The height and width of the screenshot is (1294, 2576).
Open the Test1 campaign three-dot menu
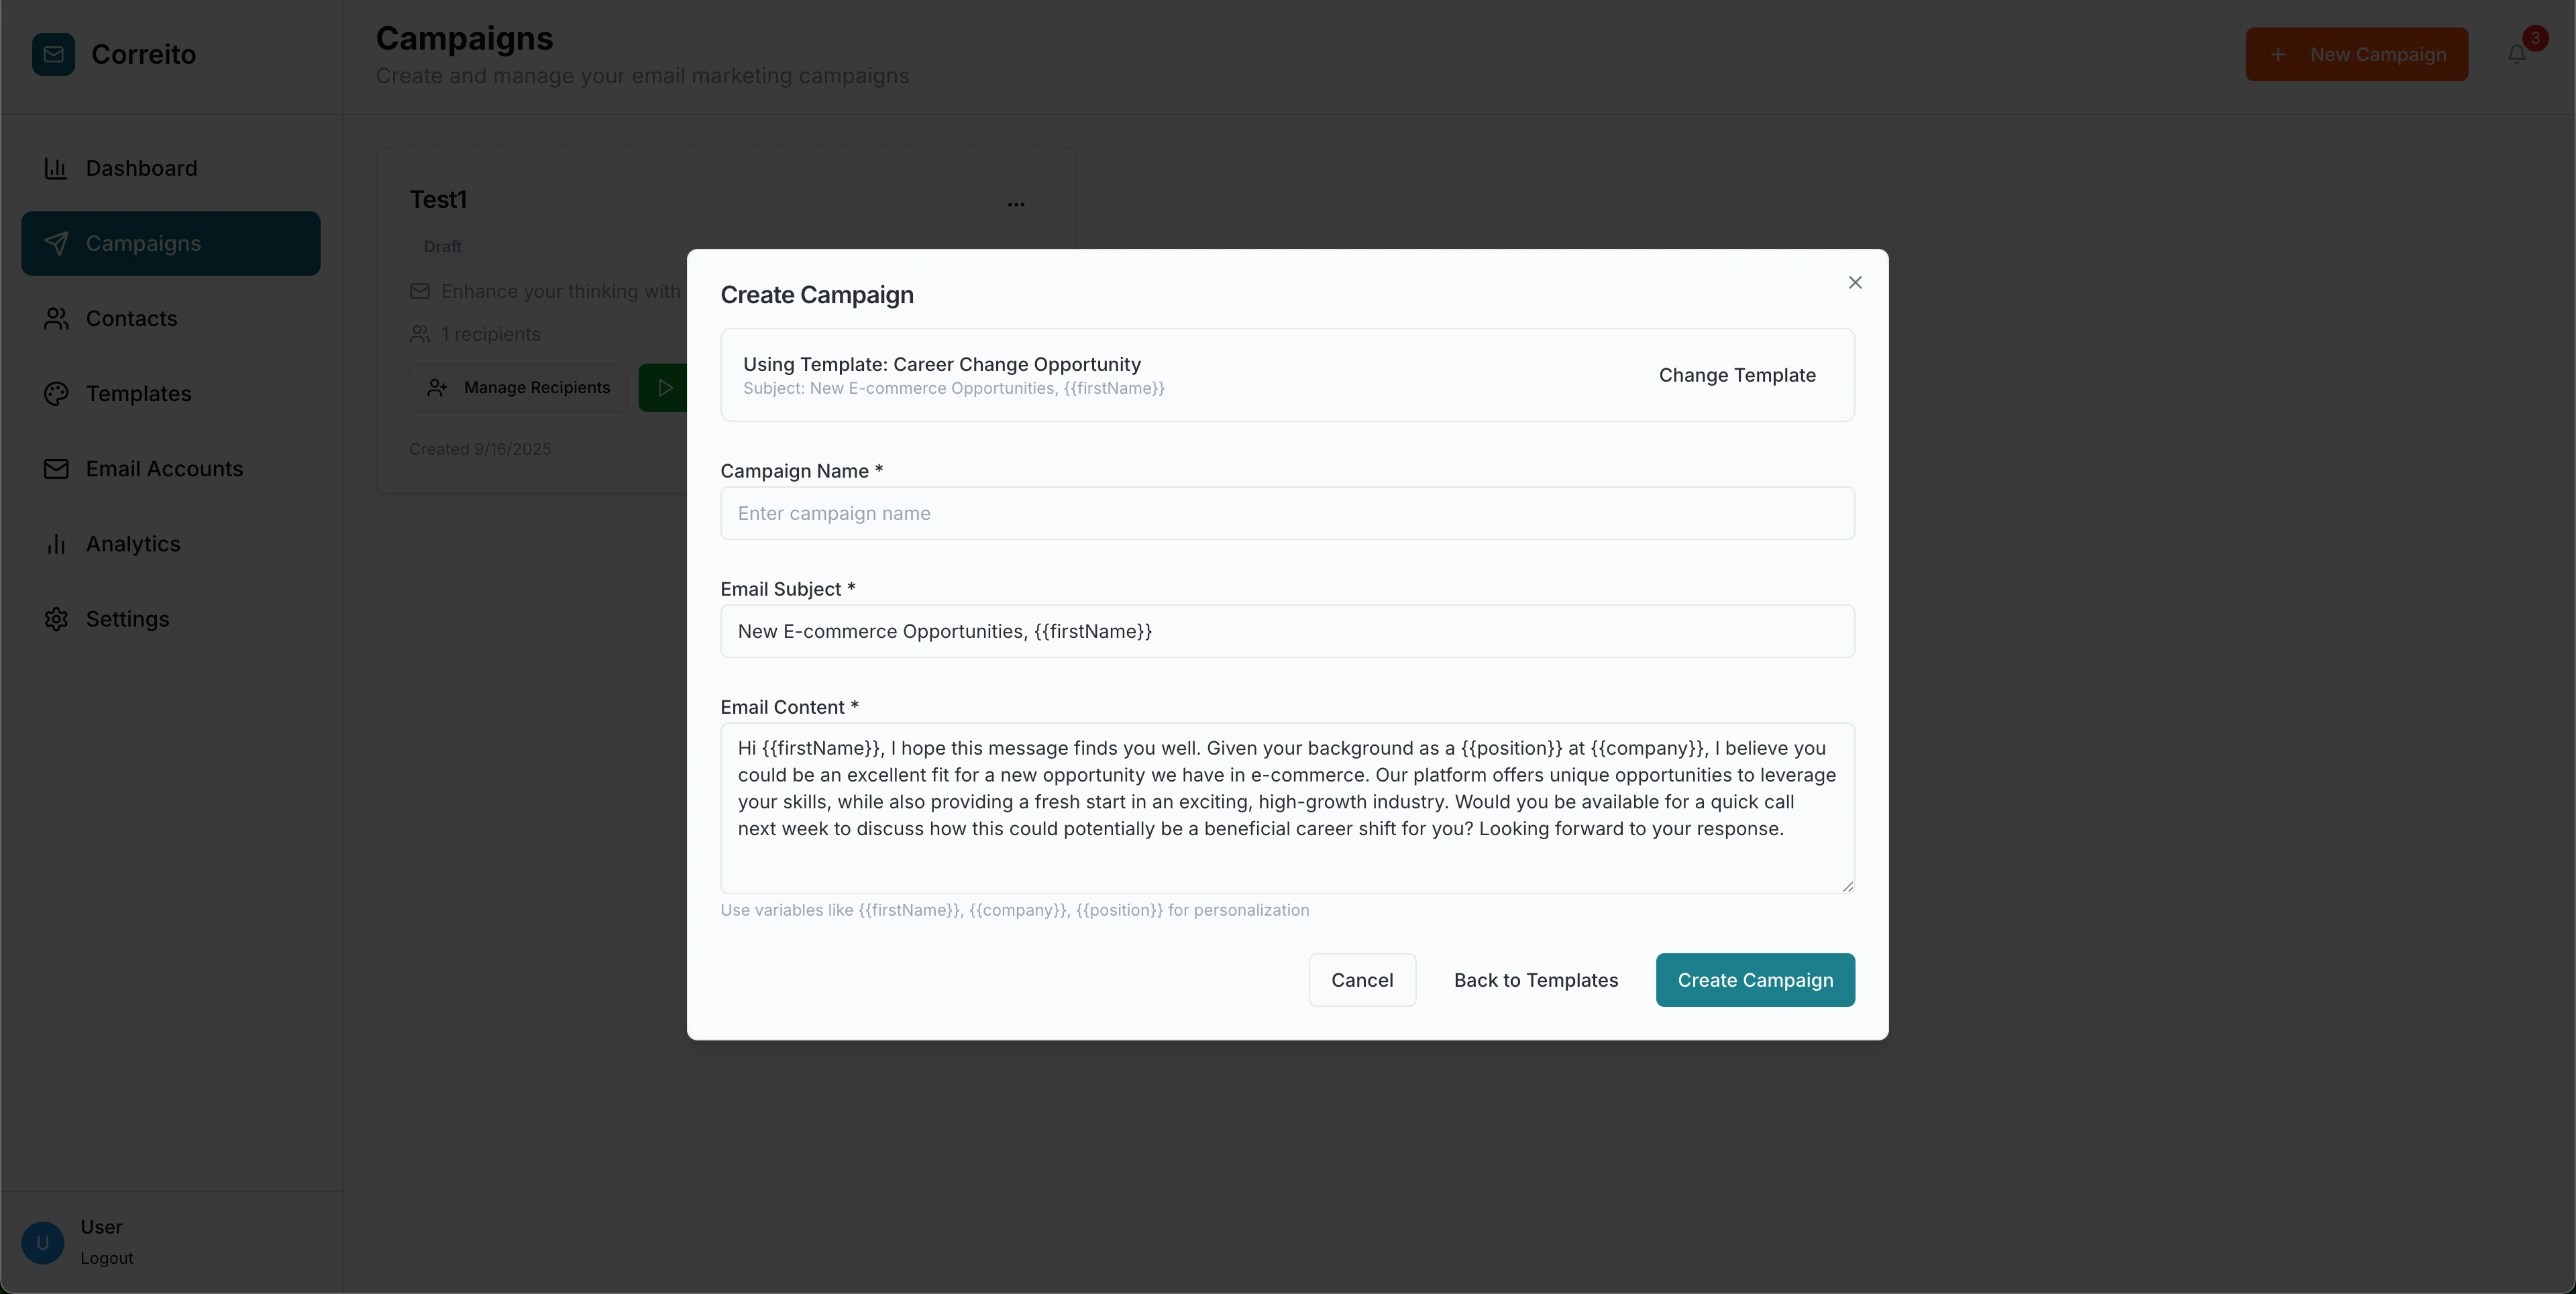point(1016,203)
